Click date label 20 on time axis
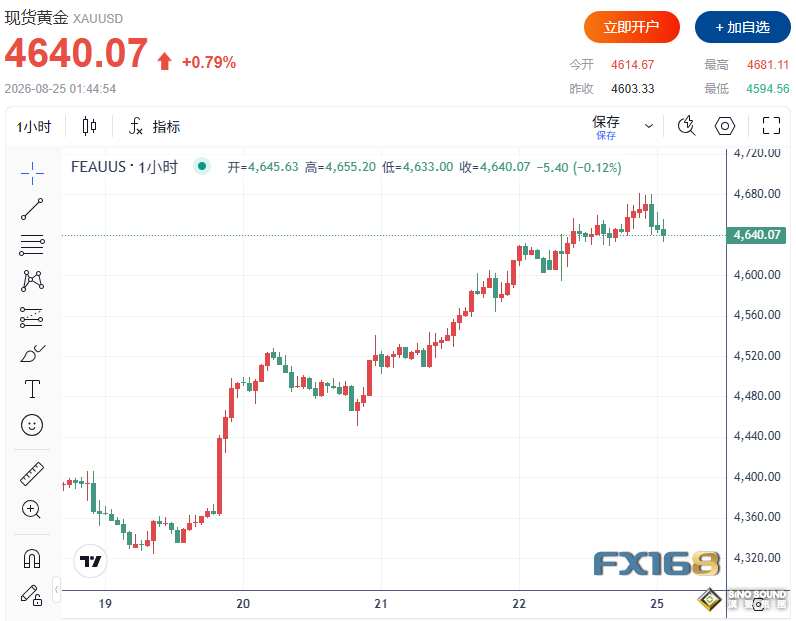 point(243,604)
